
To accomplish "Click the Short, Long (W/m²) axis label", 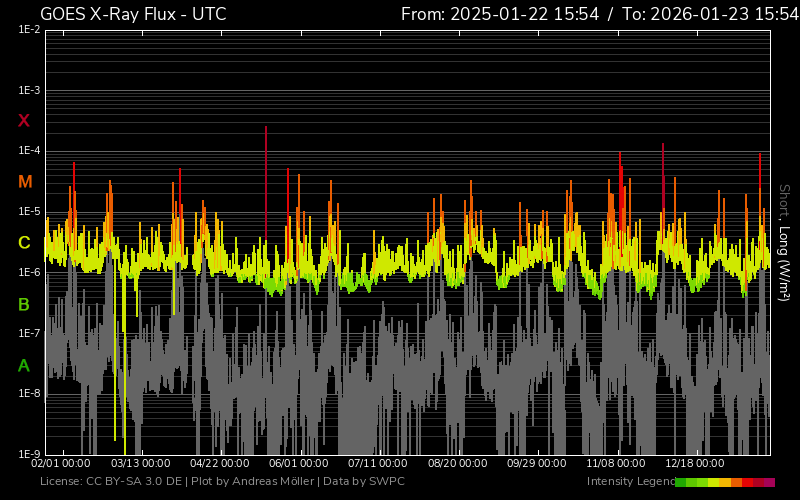I will coord(784,242).
